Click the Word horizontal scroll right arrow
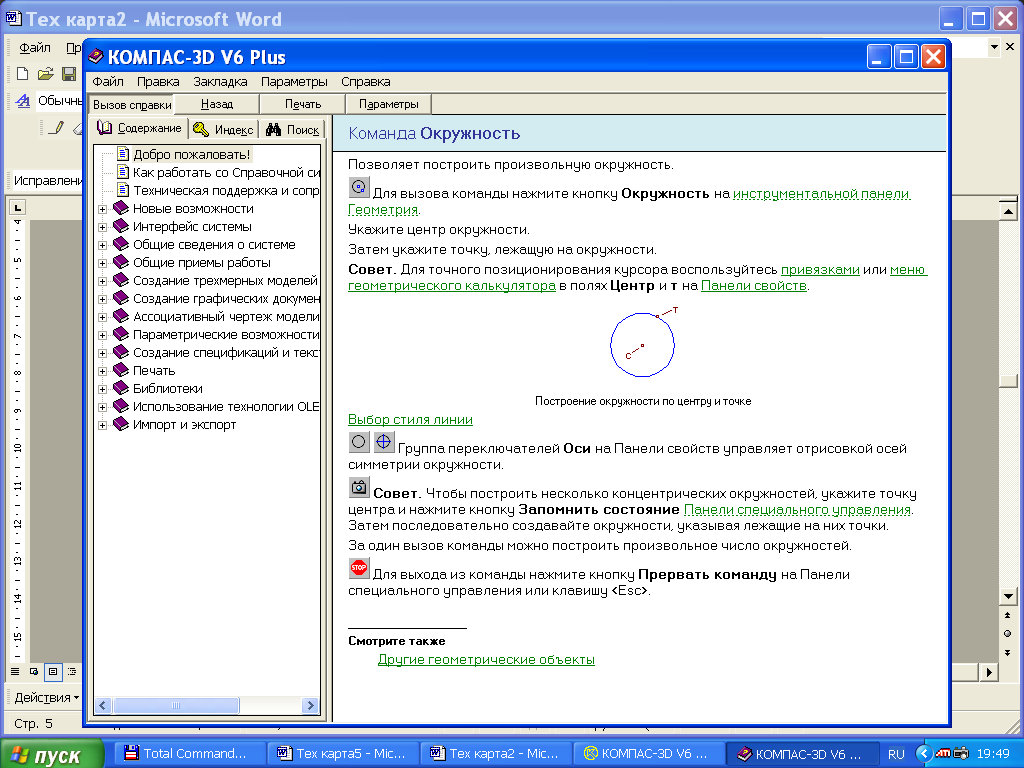The width and height of the screenshot is (1024, 768). pyautogui.click(x=990, y=671)
